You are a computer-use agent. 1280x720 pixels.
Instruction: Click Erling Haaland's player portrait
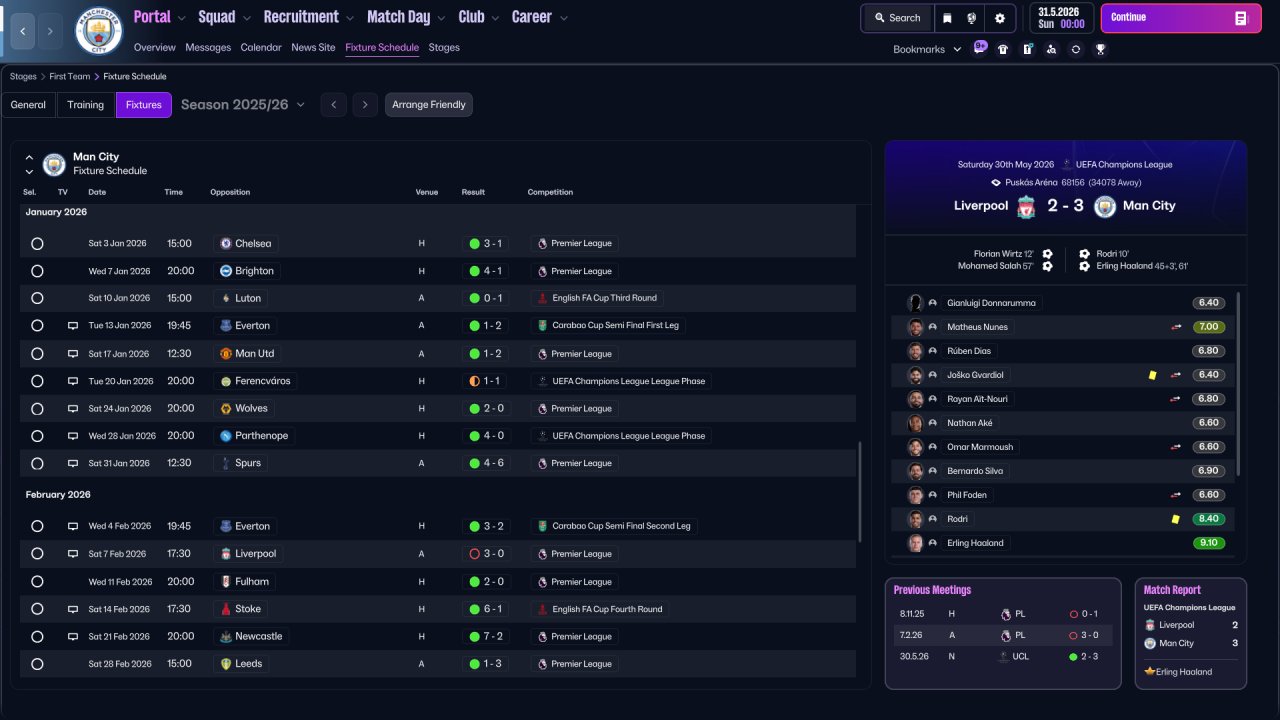[914, 543]
